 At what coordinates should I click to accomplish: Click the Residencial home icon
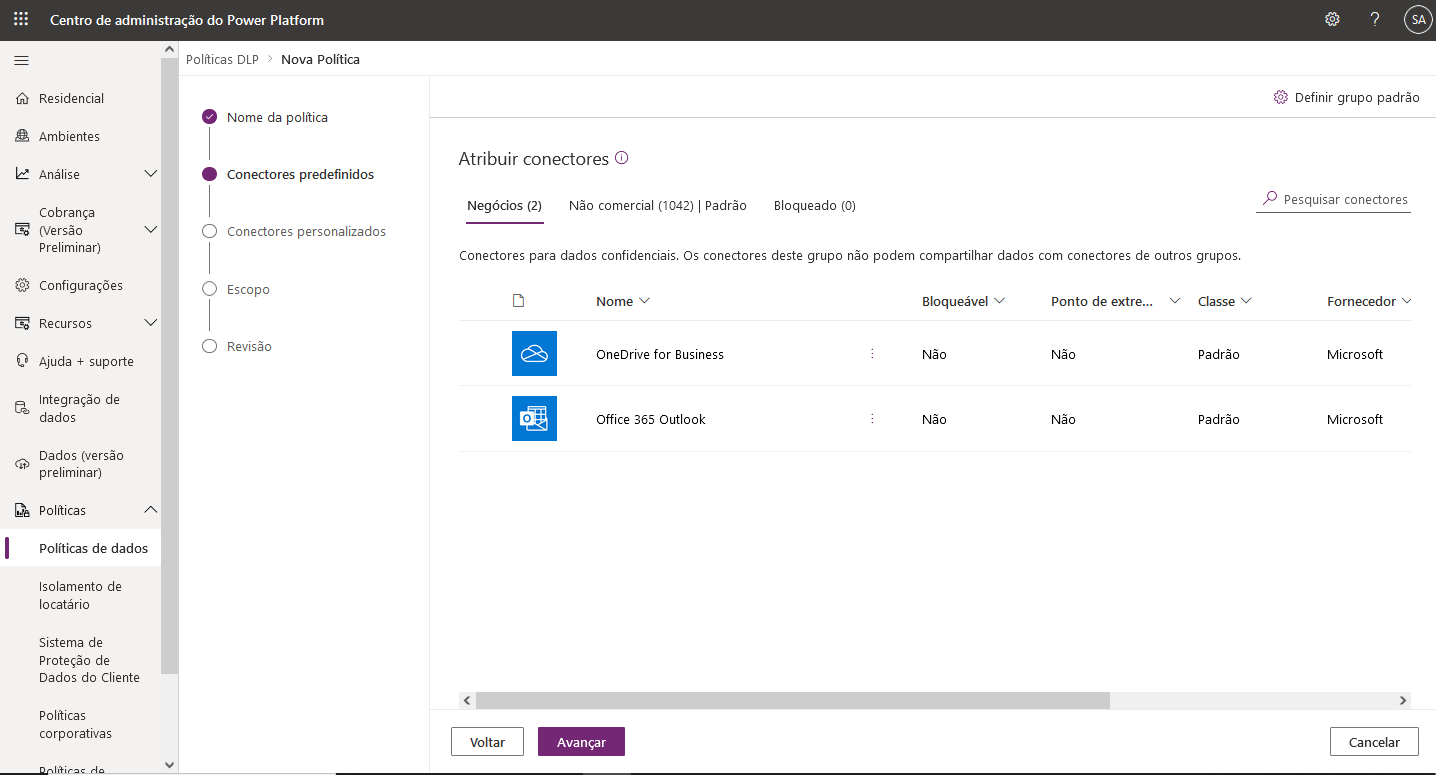click(x=22, y=98)
